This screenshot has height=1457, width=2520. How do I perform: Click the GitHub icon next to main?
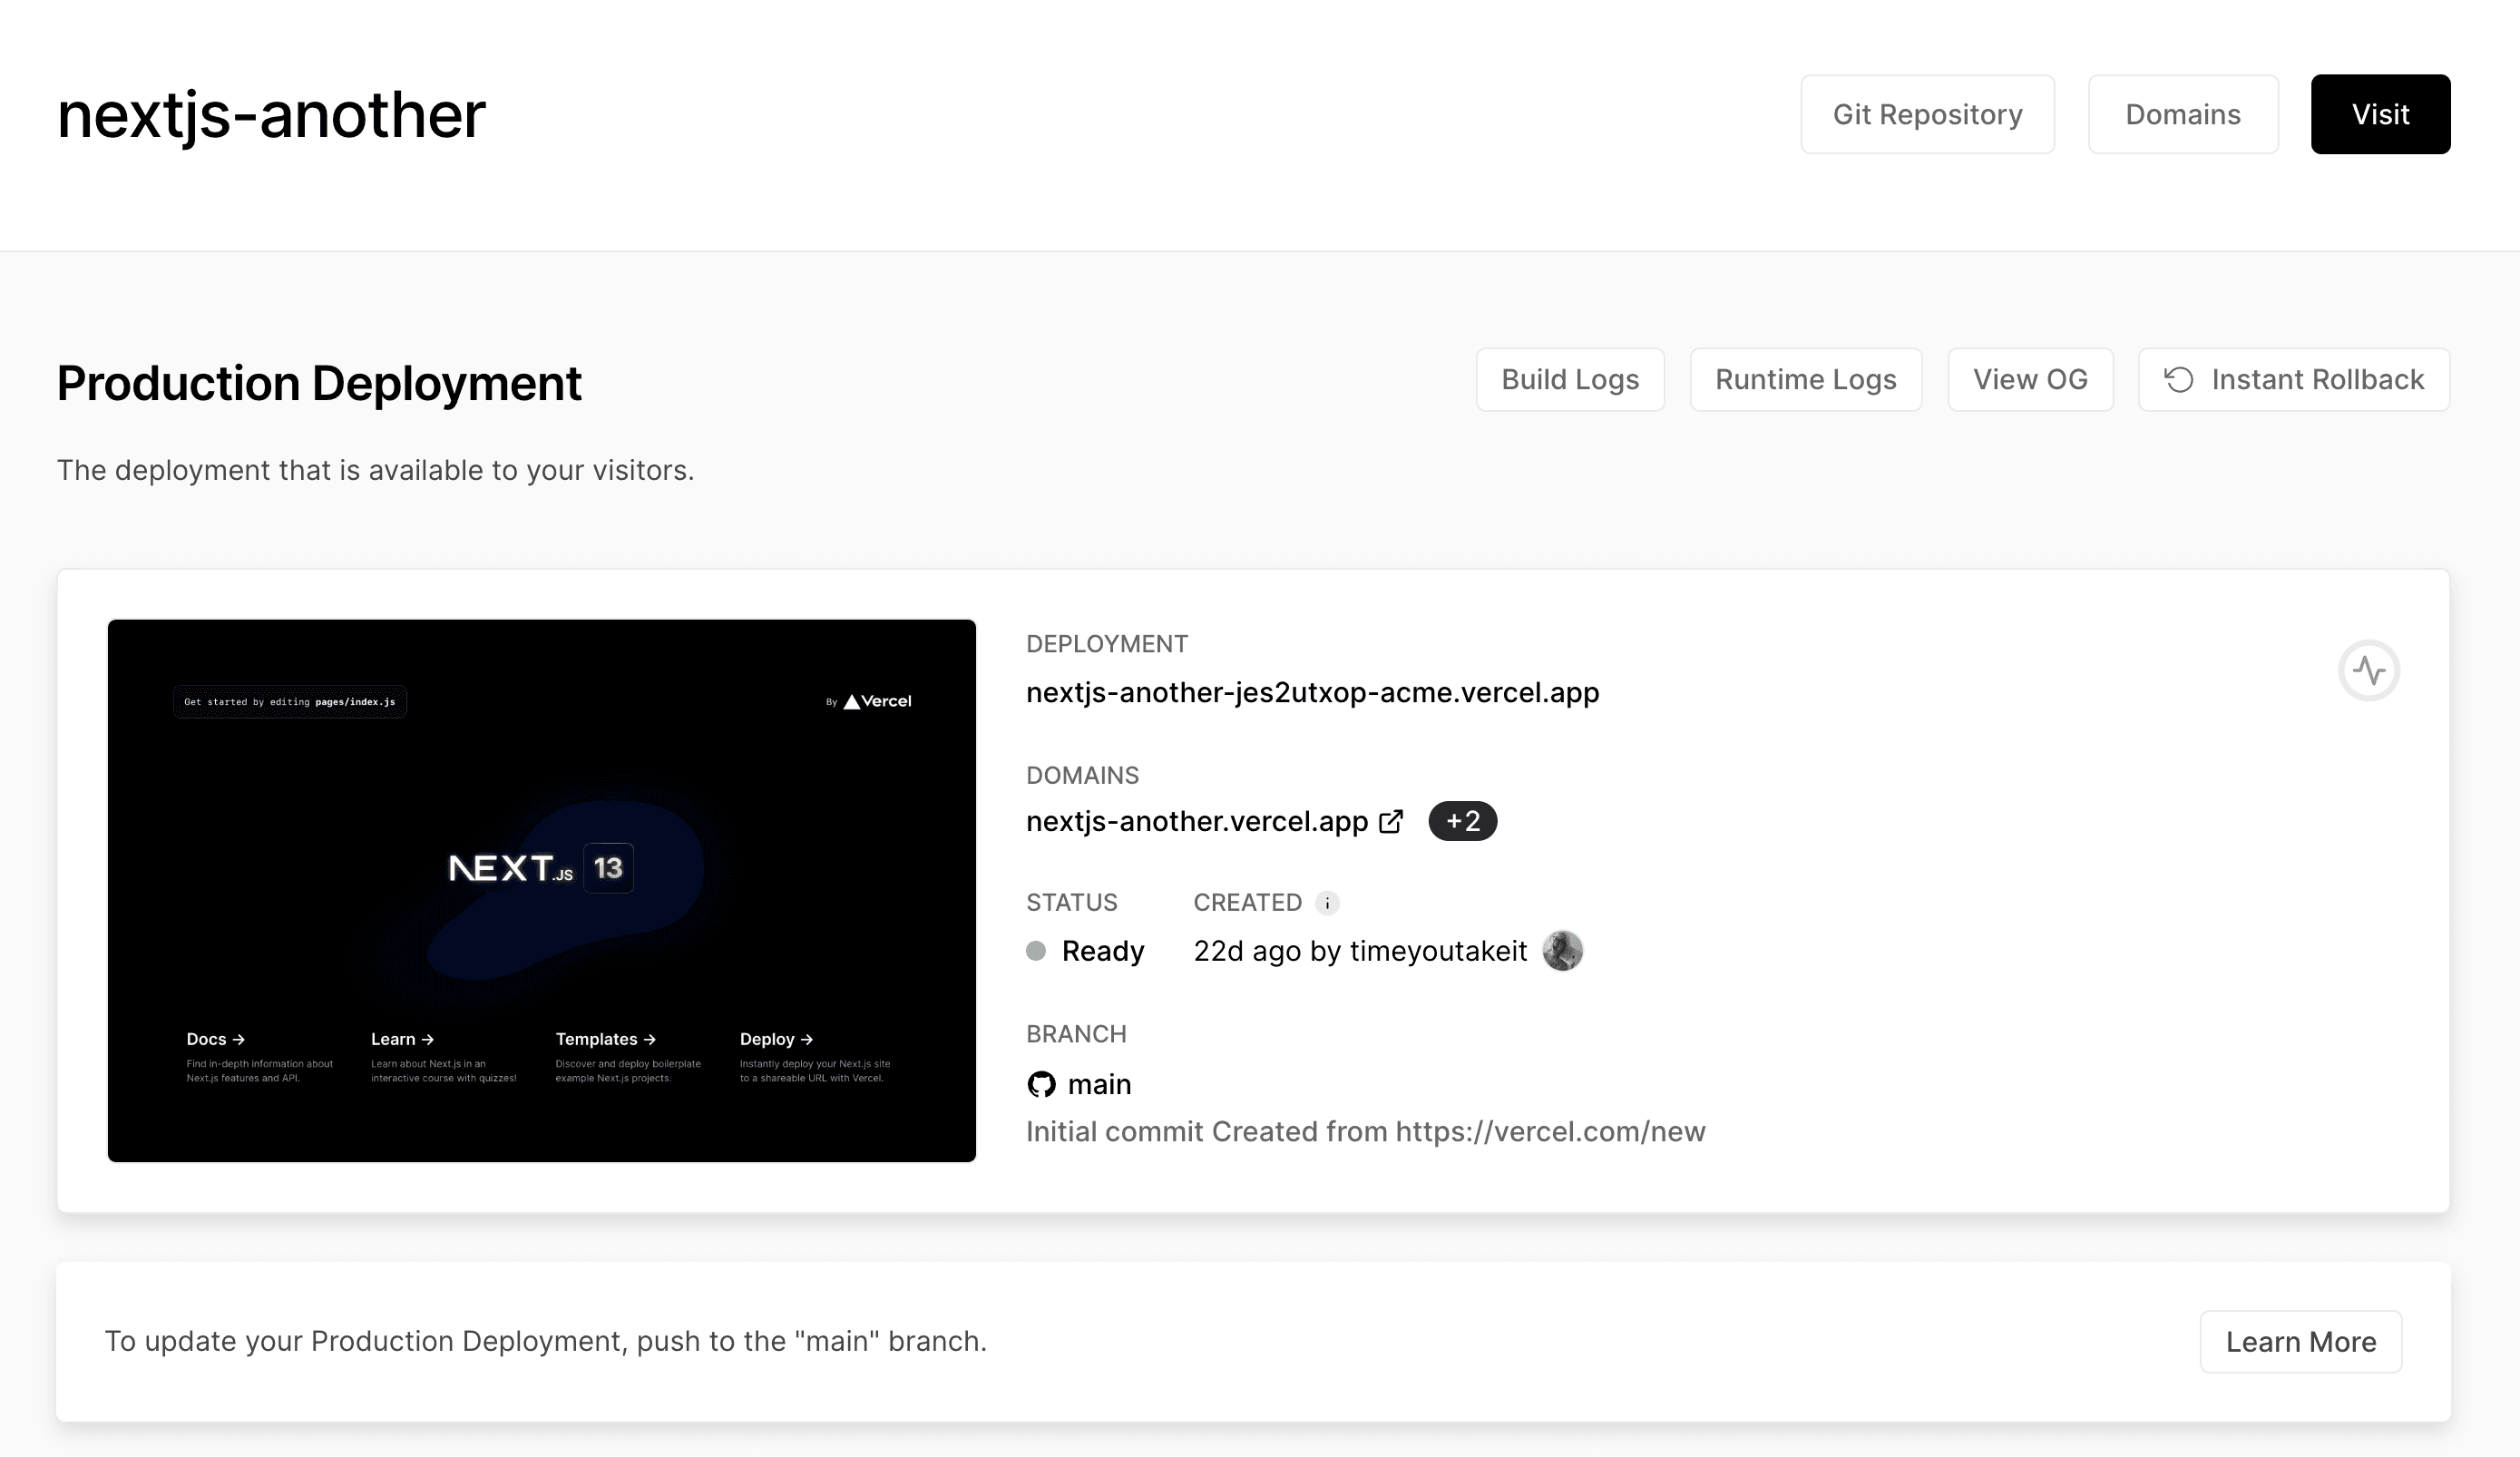[1041, 1084]
